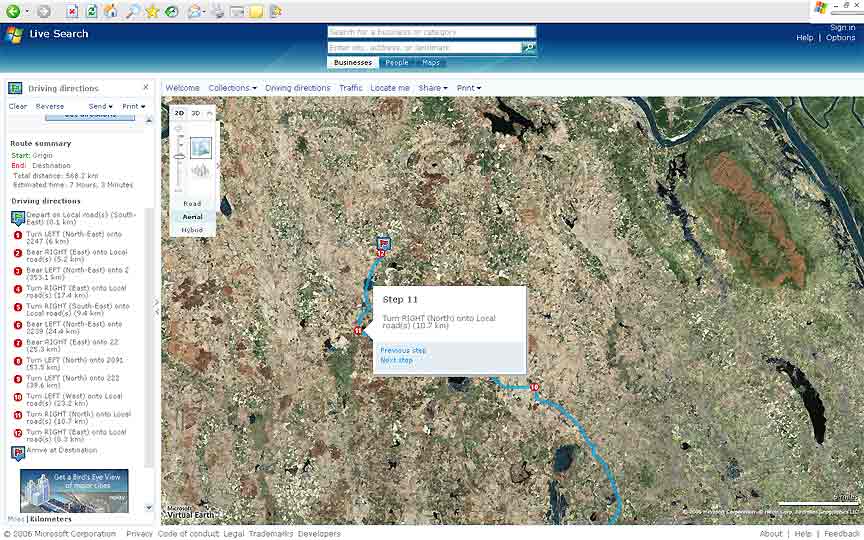Click the destination flag pin on map
This screenshot has height=540, width=864.
coord(384,244)
